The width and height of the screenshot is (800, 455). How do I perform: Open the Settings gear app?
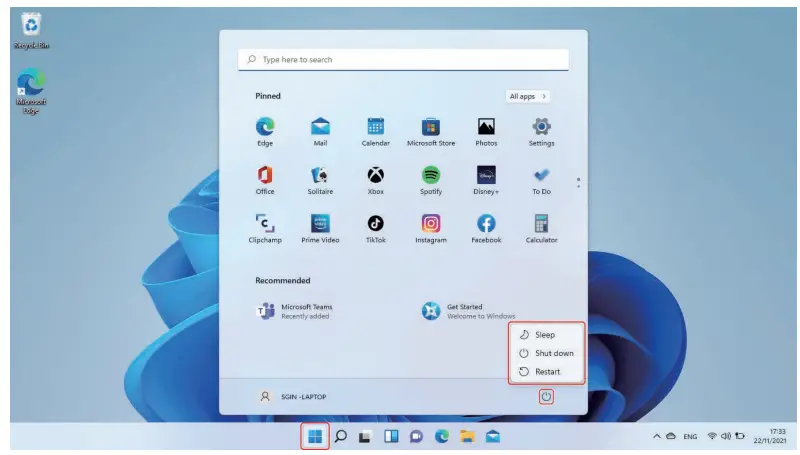tap(541, 132)
